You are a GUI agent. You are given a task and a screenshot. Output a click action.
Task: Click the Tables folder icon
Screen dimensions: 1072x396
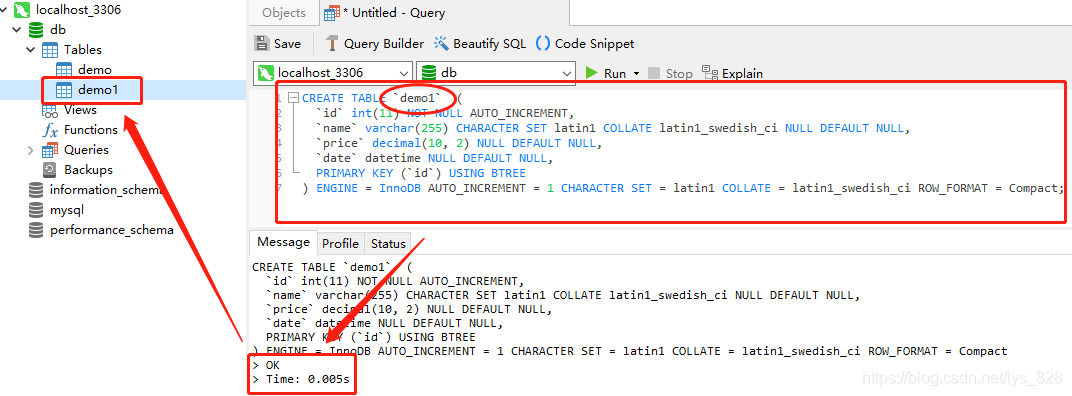pyautogui.click(x=50, y=50)
